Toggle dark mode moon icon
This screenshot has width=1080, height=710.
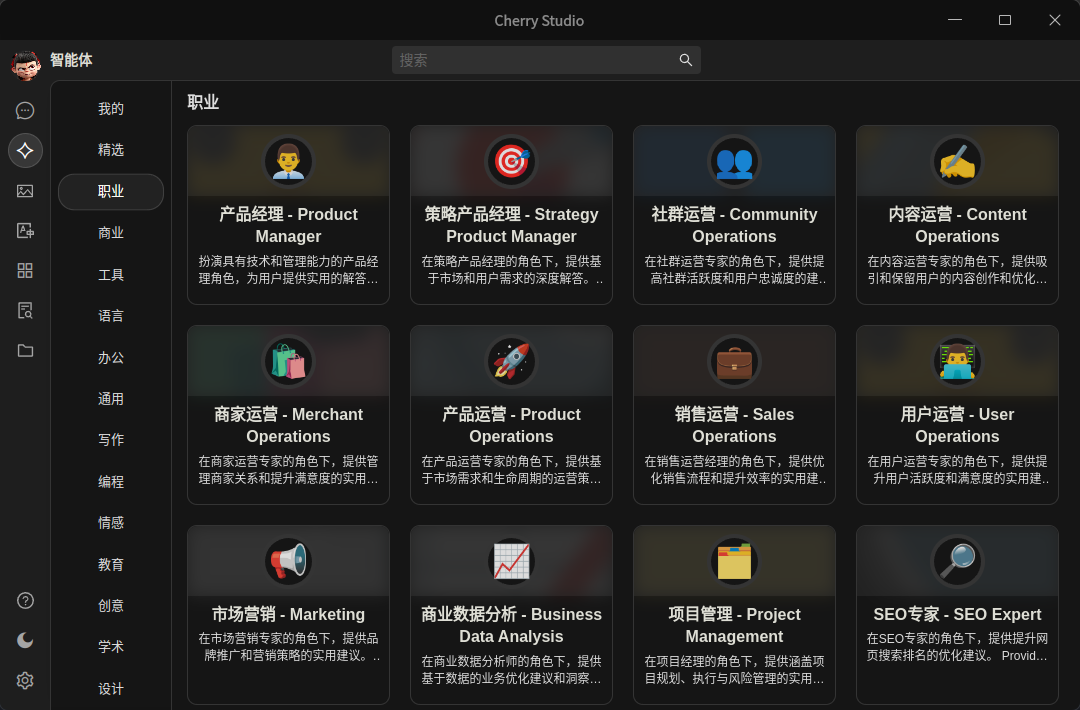pos(25,640)
